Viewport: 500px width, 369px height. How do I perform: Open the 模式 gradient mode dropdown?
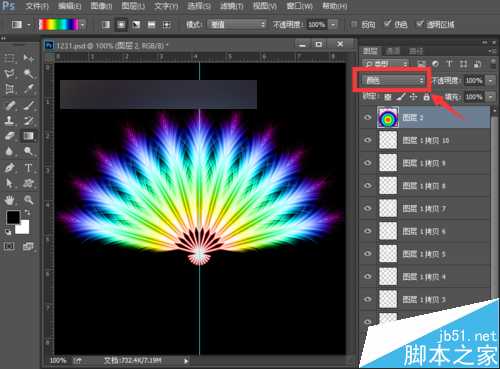237,25
